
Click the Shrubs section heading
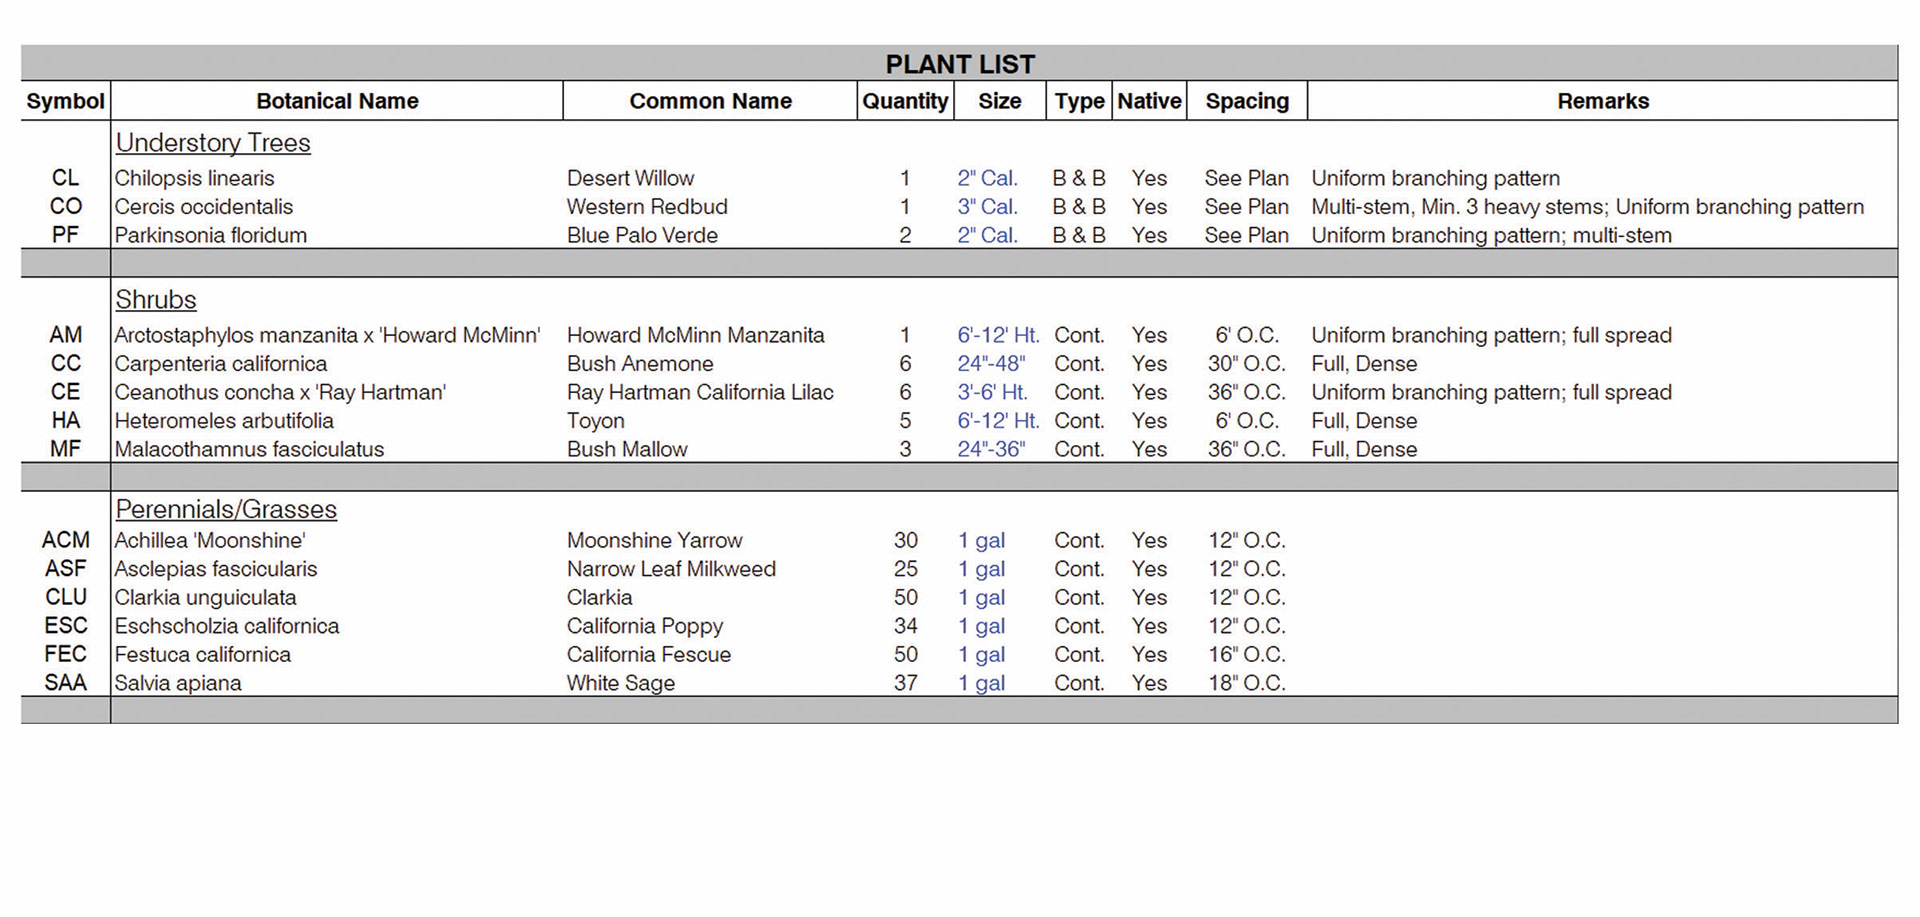pos(156,300)
